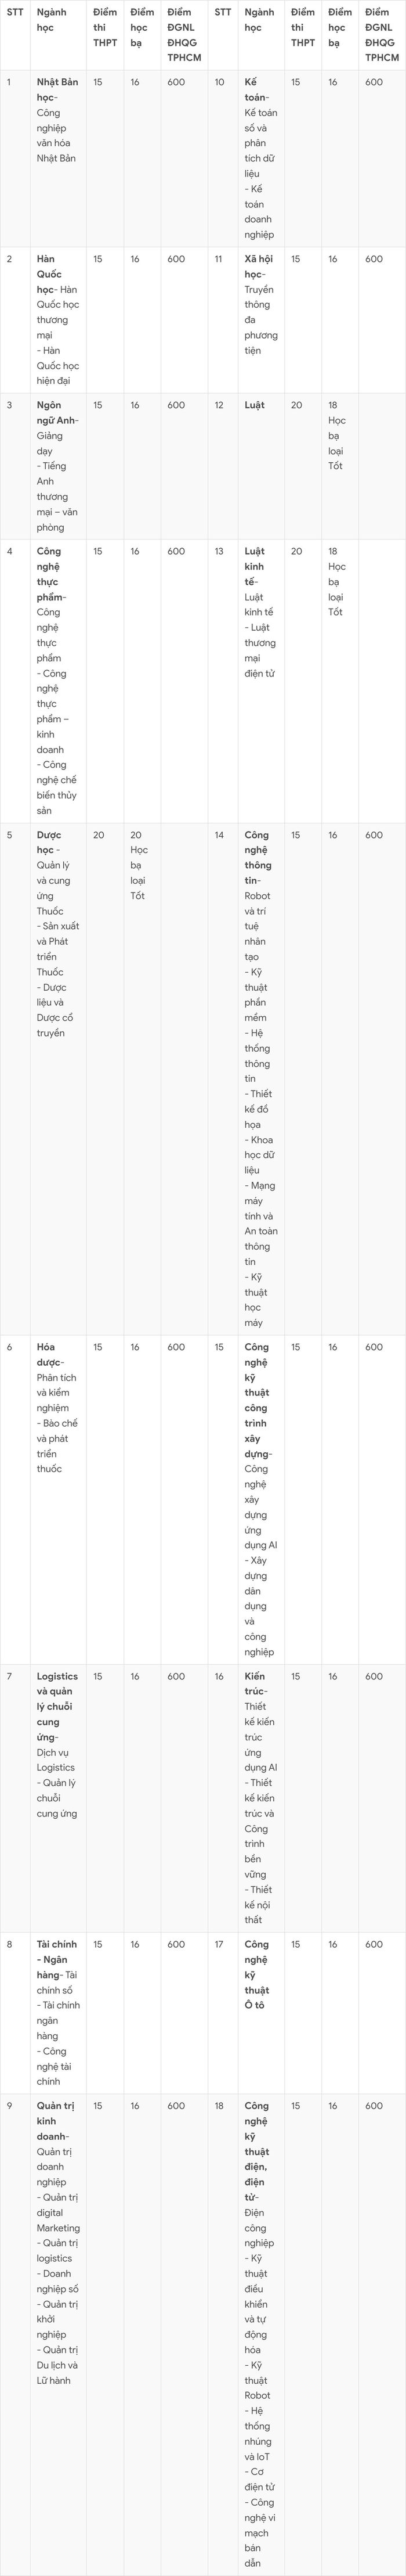Click the 'Công nghệ kỹ thuật Ô tô' major
Viewport: 406px width, 2576px height.
[x=257, y=1975]
